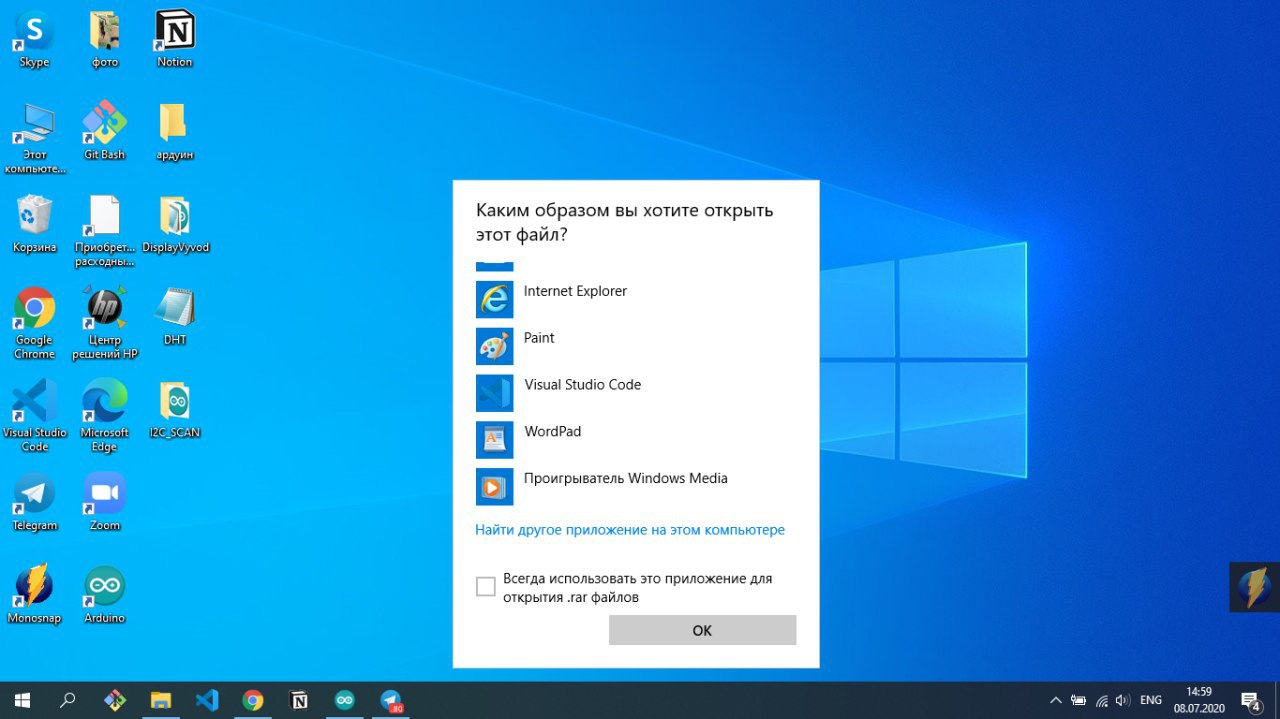Launch Telegram from the desktop

(34, 500)
